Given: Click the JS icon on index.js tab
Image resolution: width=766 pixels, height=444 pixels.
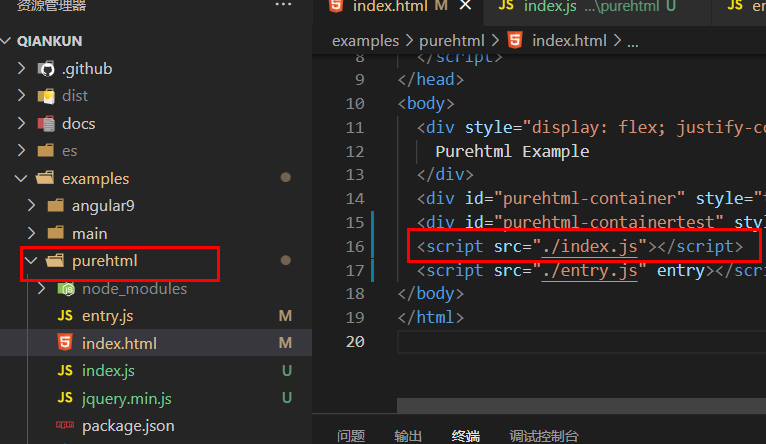Looking at the screenshot, I should [506, 5].
